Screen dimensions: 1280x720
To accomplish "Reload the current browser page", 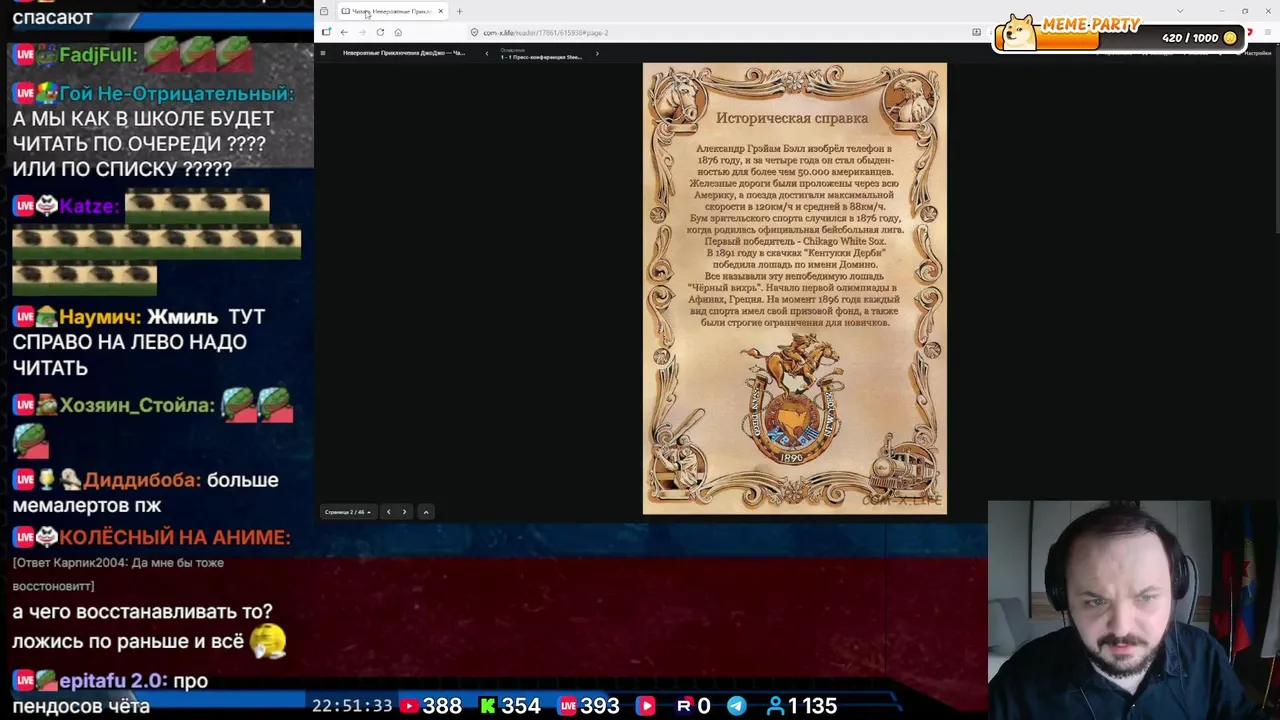I will [380, 32].
